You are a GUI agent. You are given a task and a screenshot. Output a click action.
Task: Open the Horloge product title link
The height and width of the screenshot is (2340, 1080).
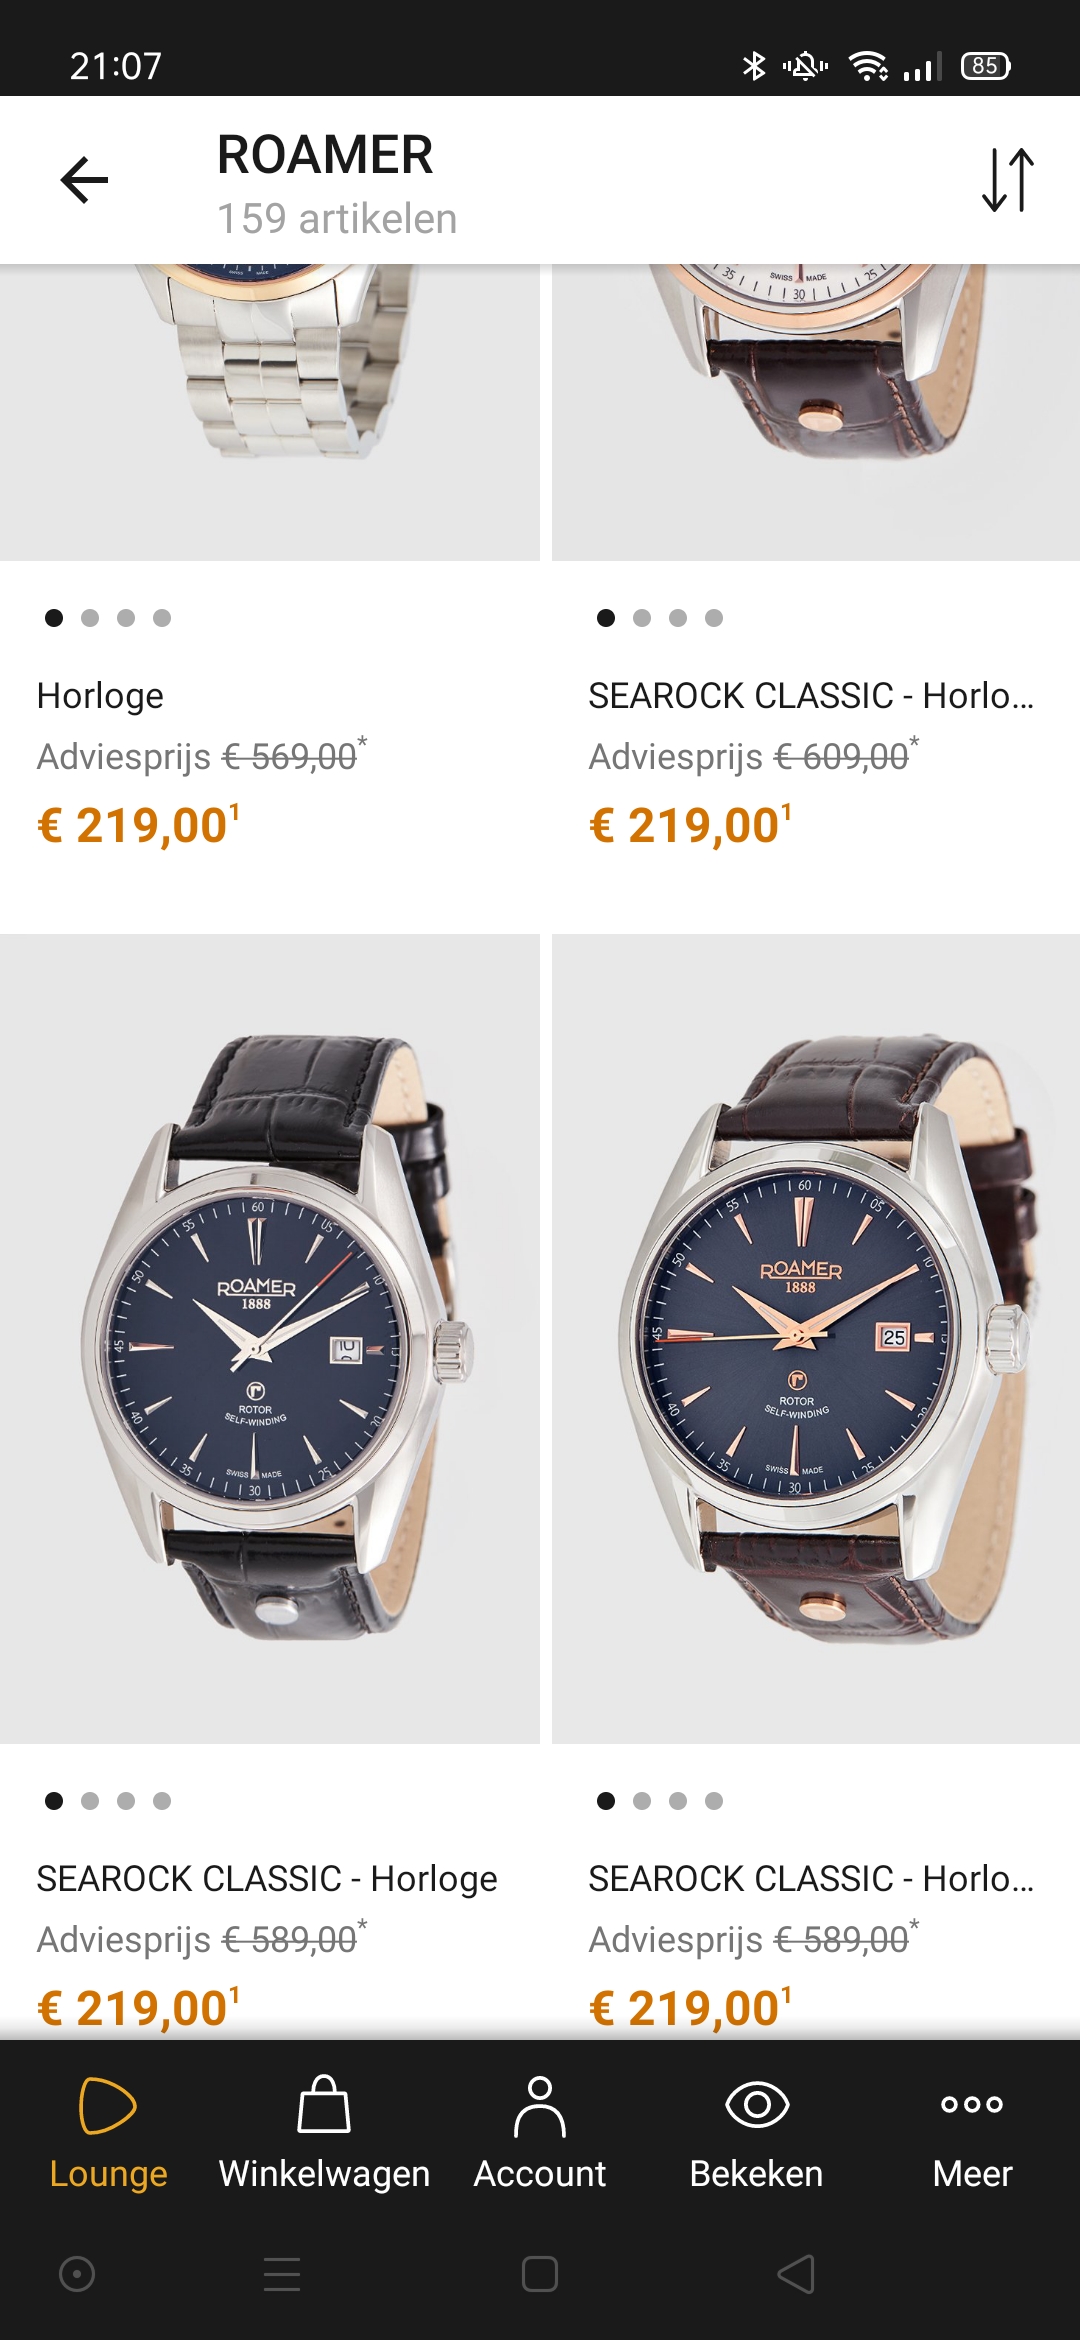(100, 696)
